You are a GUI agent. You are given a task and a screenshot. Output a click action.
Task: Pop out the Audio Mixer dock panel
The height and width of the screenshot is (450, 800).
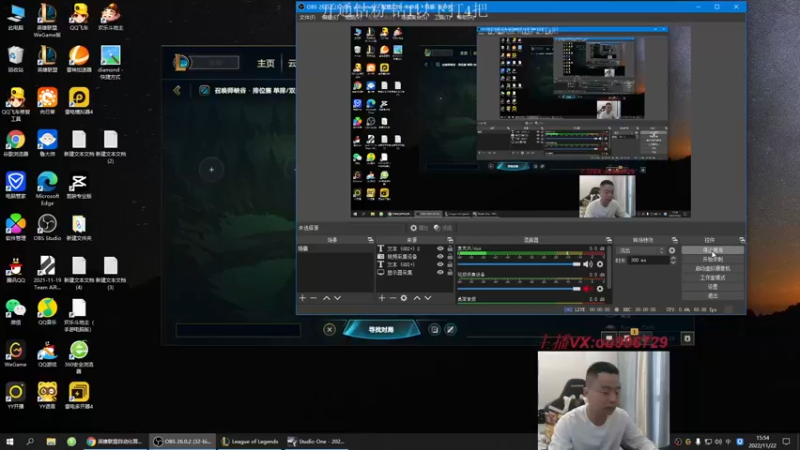coord(609,240)
